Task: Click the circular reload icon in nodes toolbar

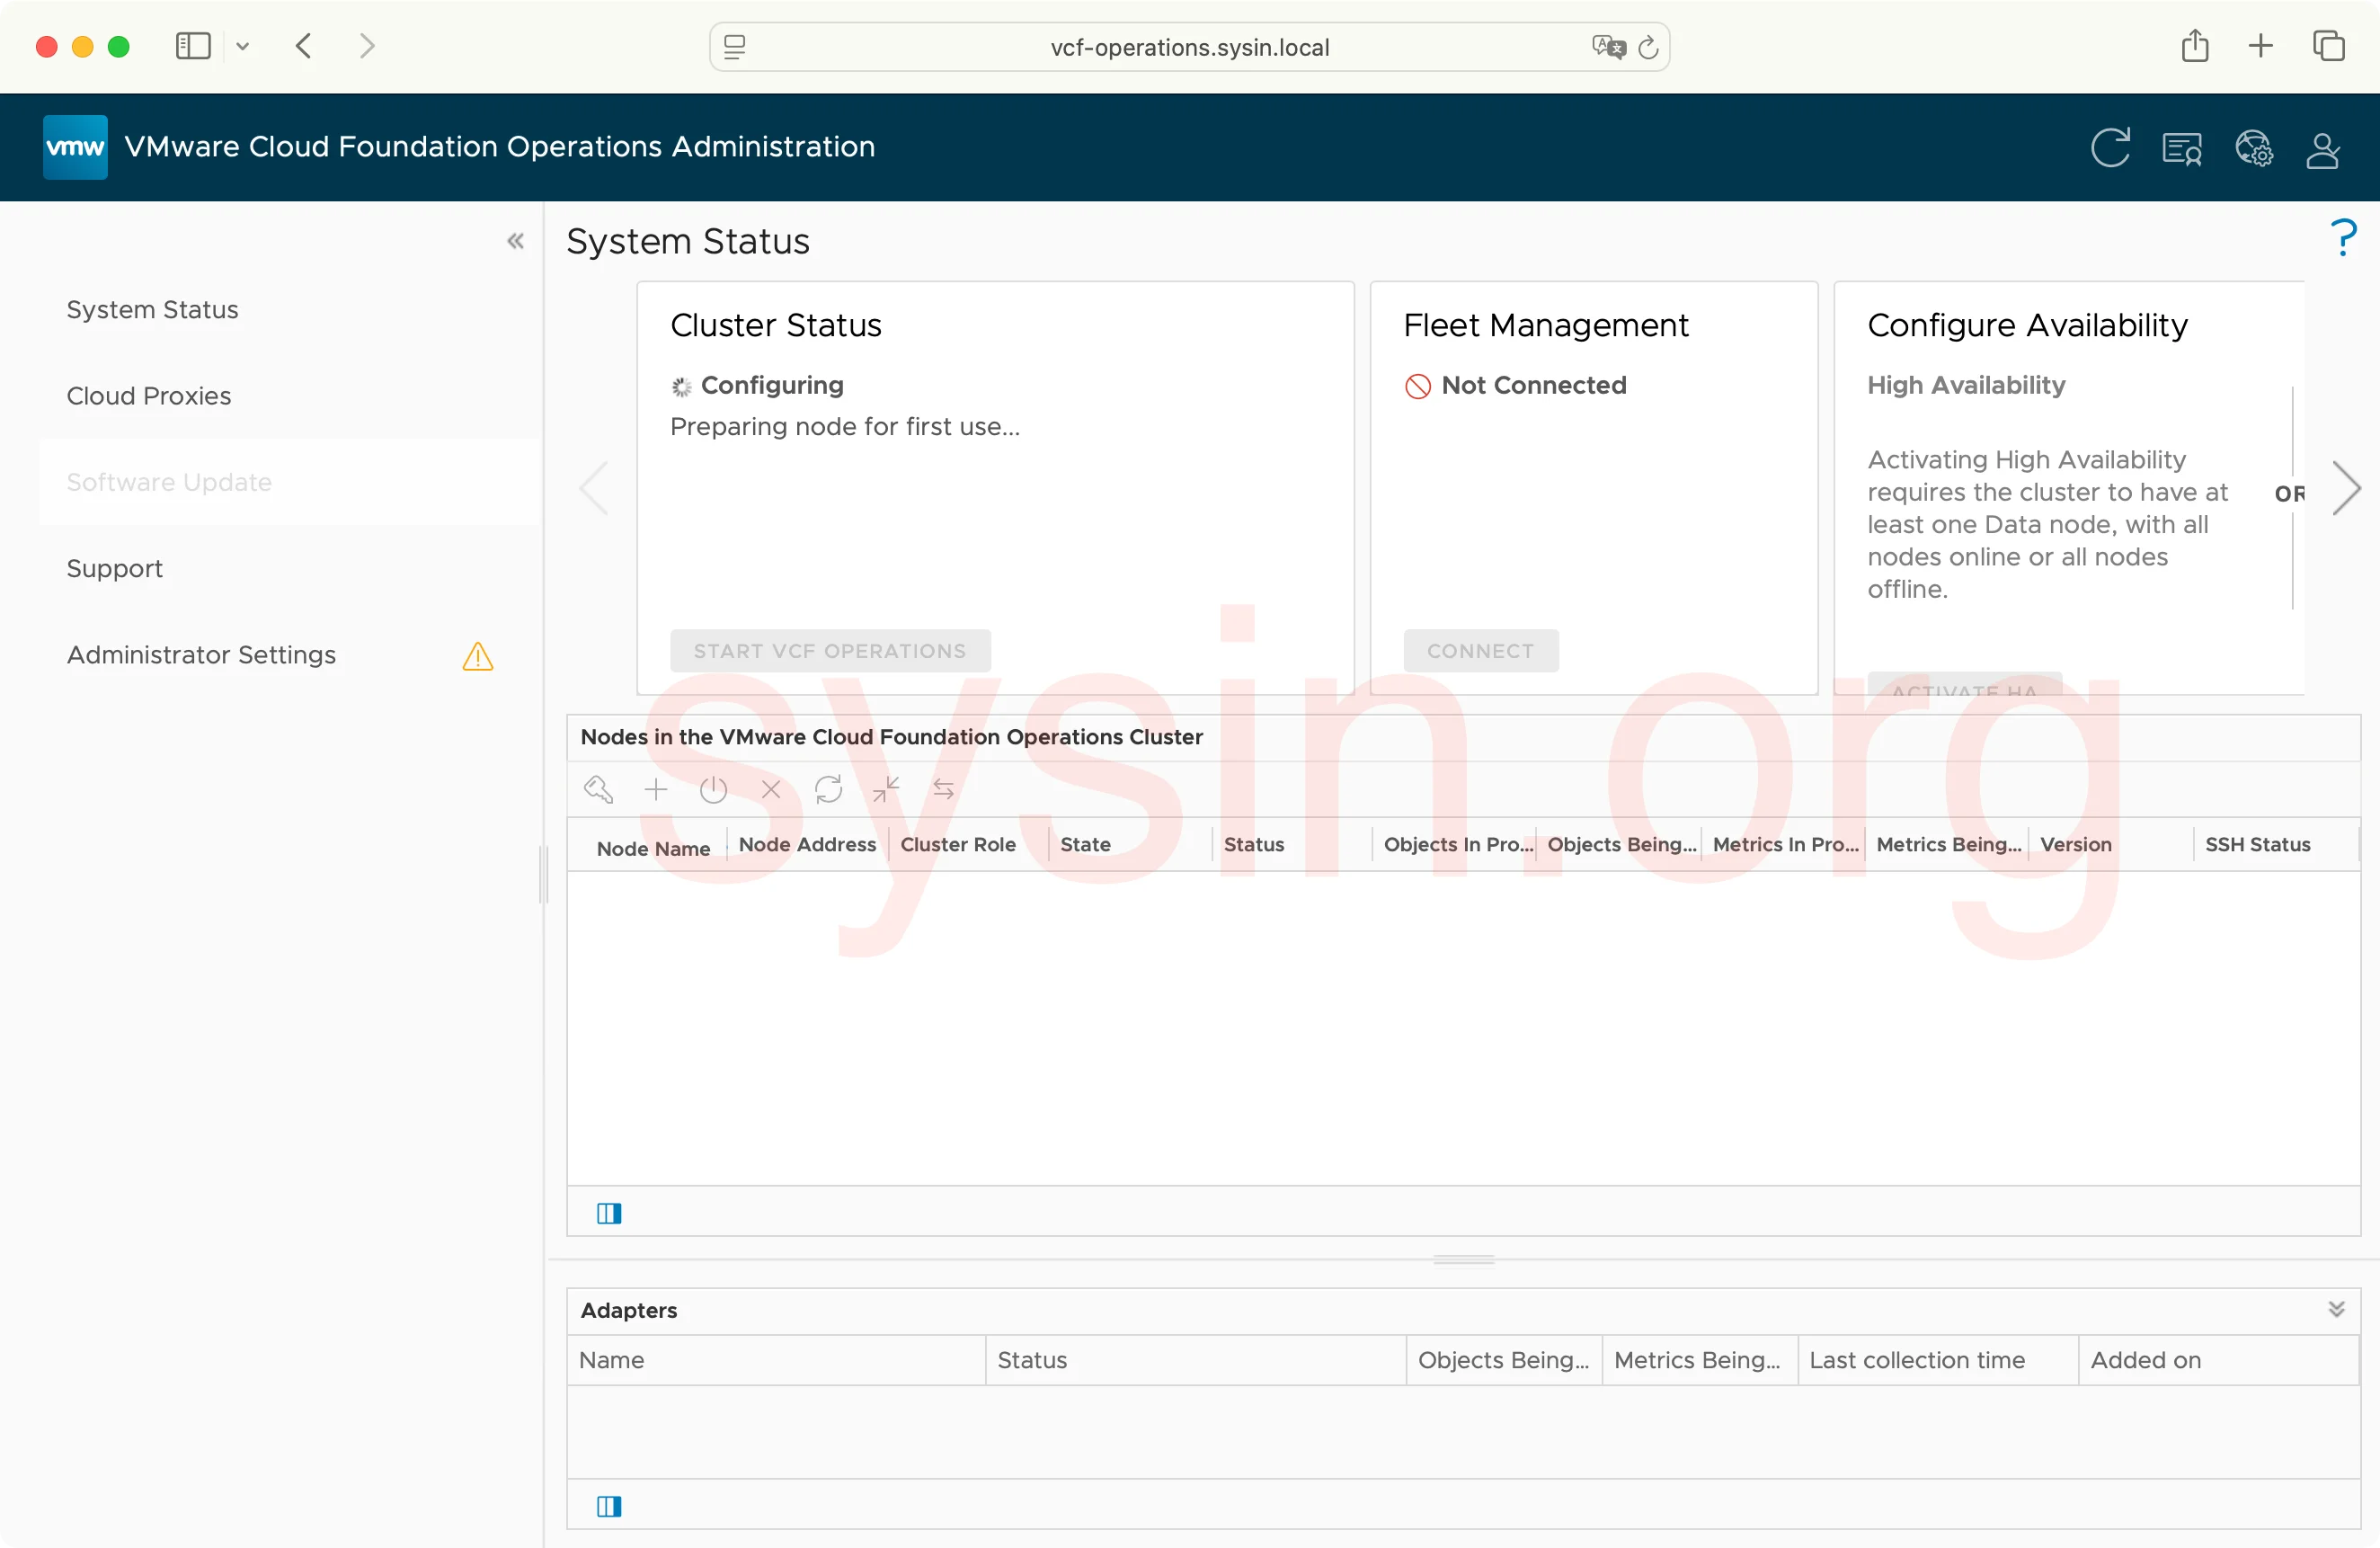Action: pos(828,789)
